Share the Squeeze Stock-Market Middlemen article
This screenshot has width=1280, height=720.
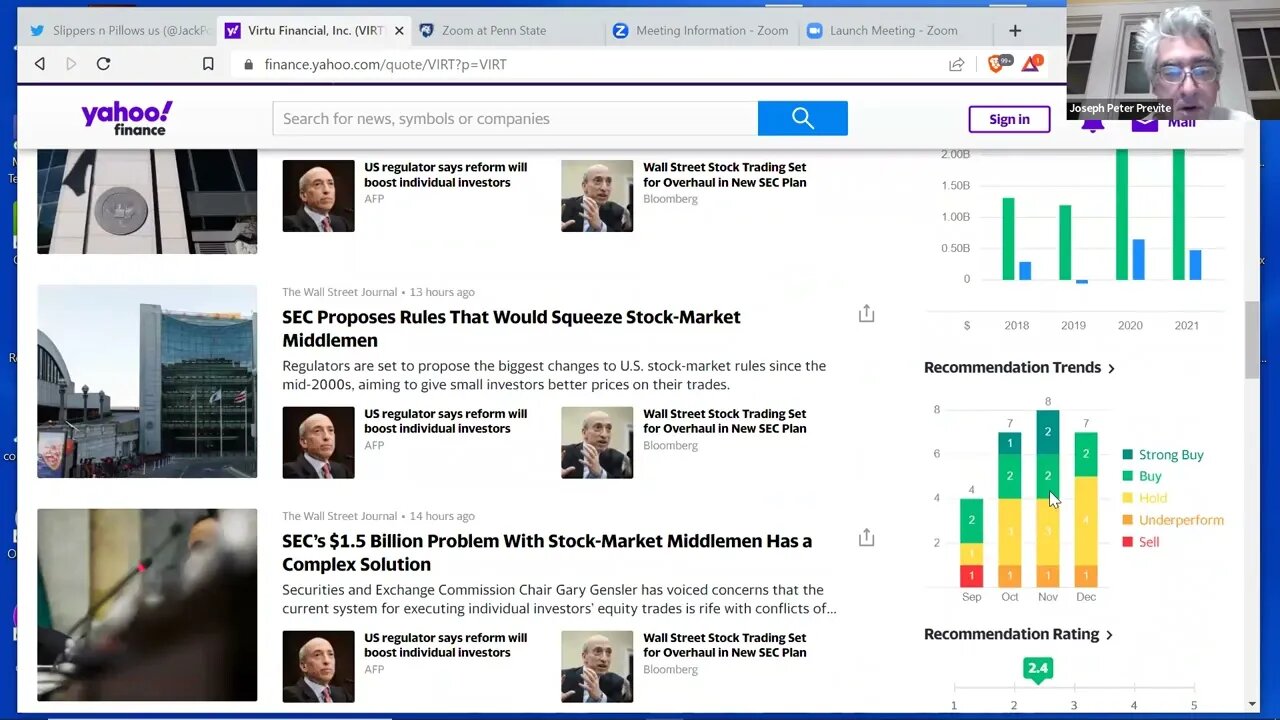(866, 314)
